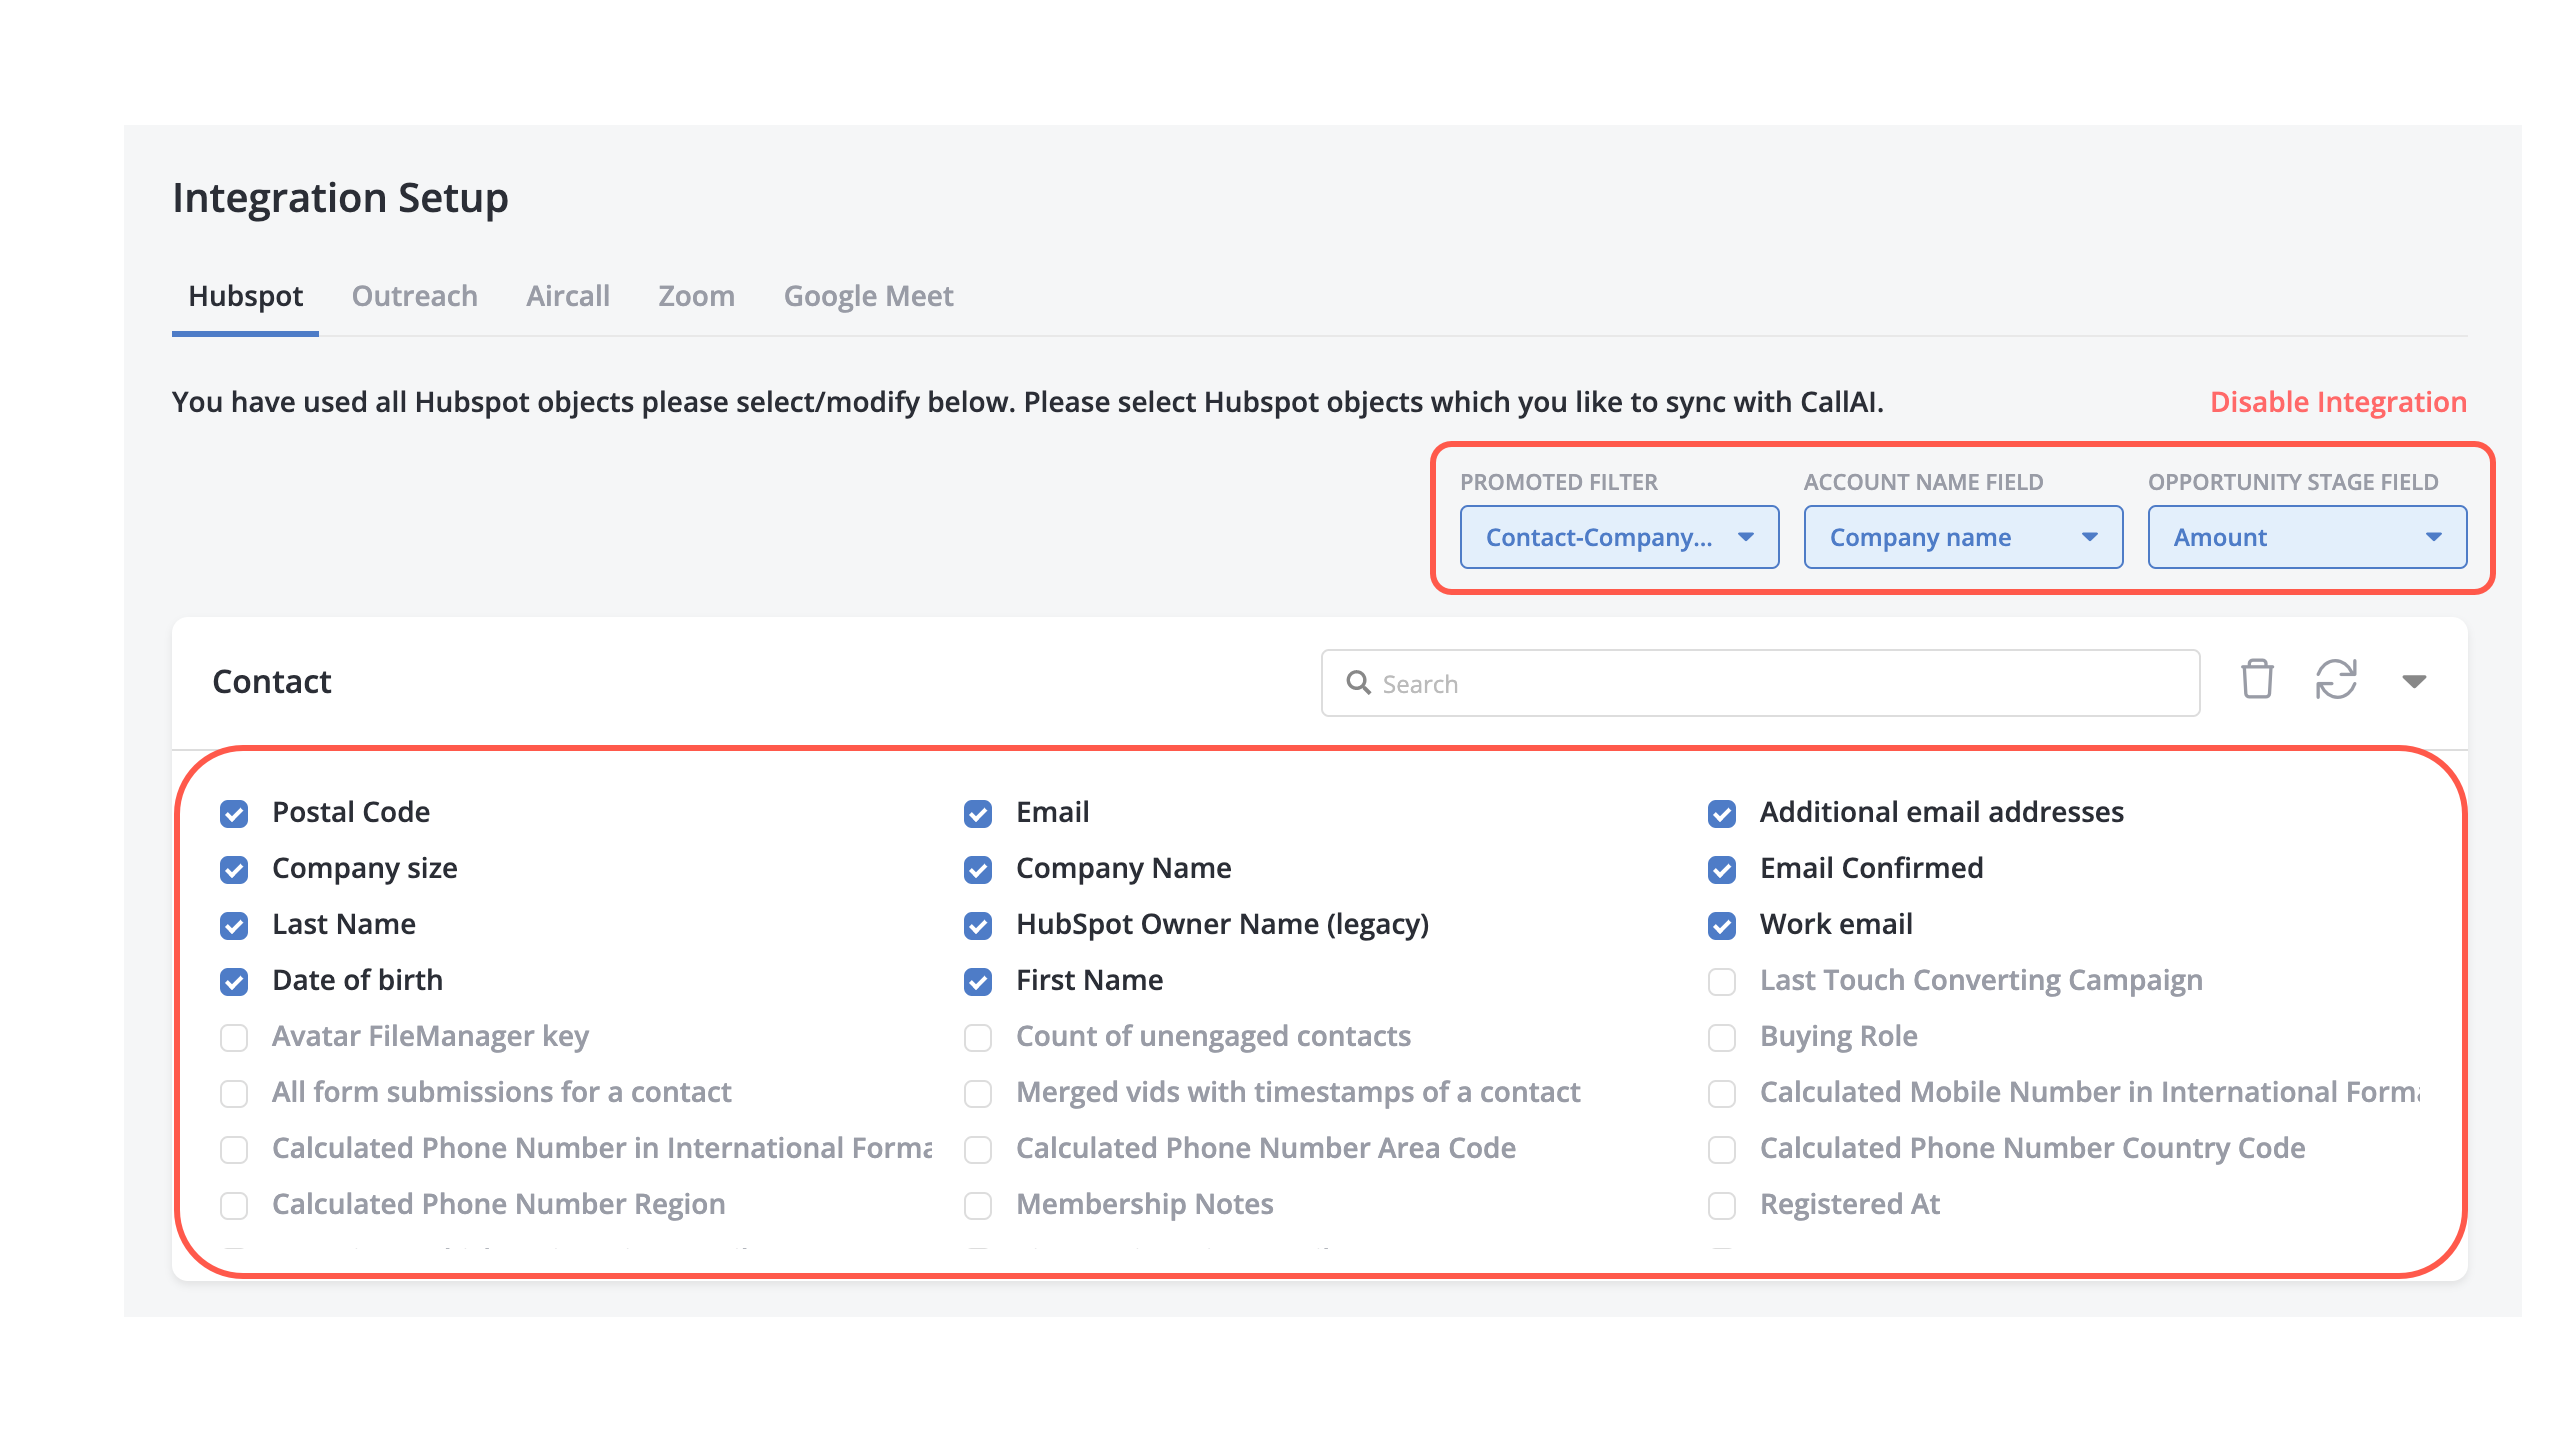Viewport: 2564px width, 1442px height.
Task: Click the Last Touch Converting Campaign checkbox
Action: (1724, 981)
